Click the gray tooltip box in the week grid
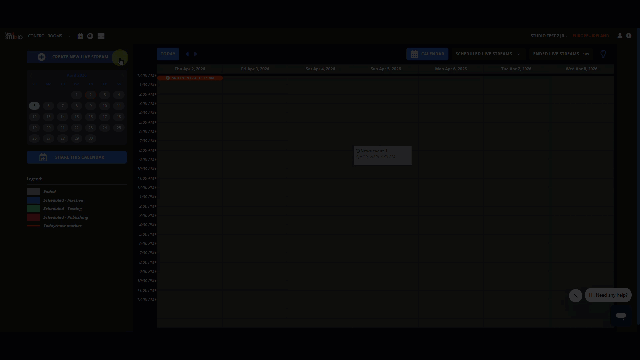Screen dimensions: 640x360 383,156
